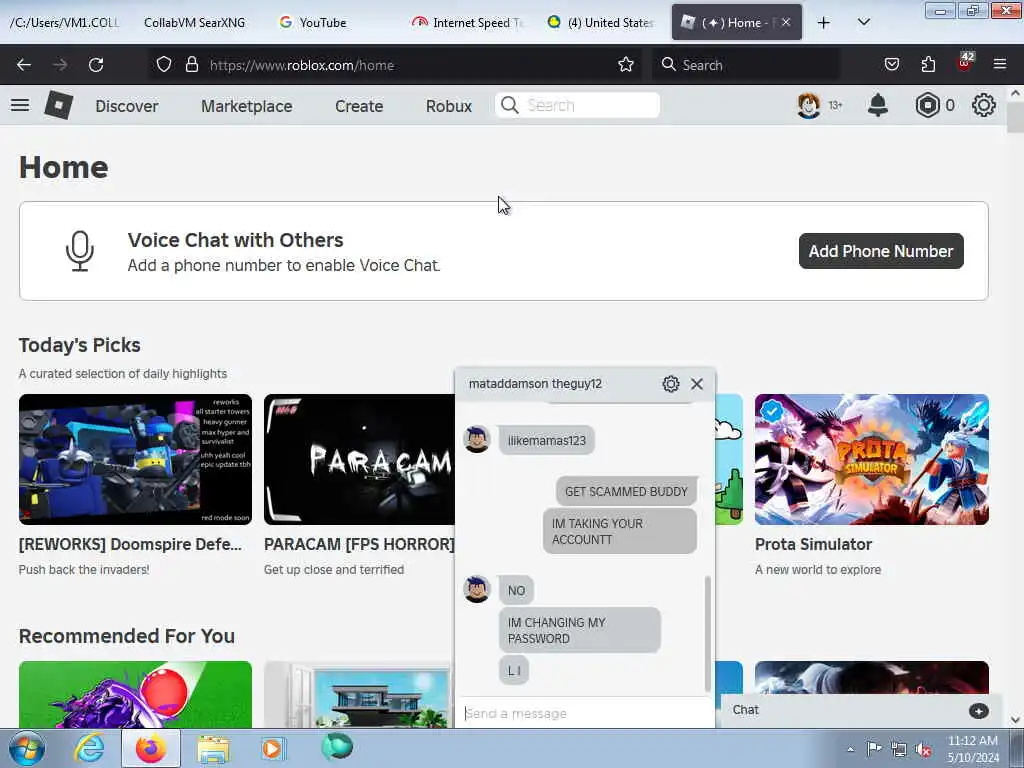Open the Chat bar header
The height and width of the screenshot is (768, 1024).
(x=861, y=711)
